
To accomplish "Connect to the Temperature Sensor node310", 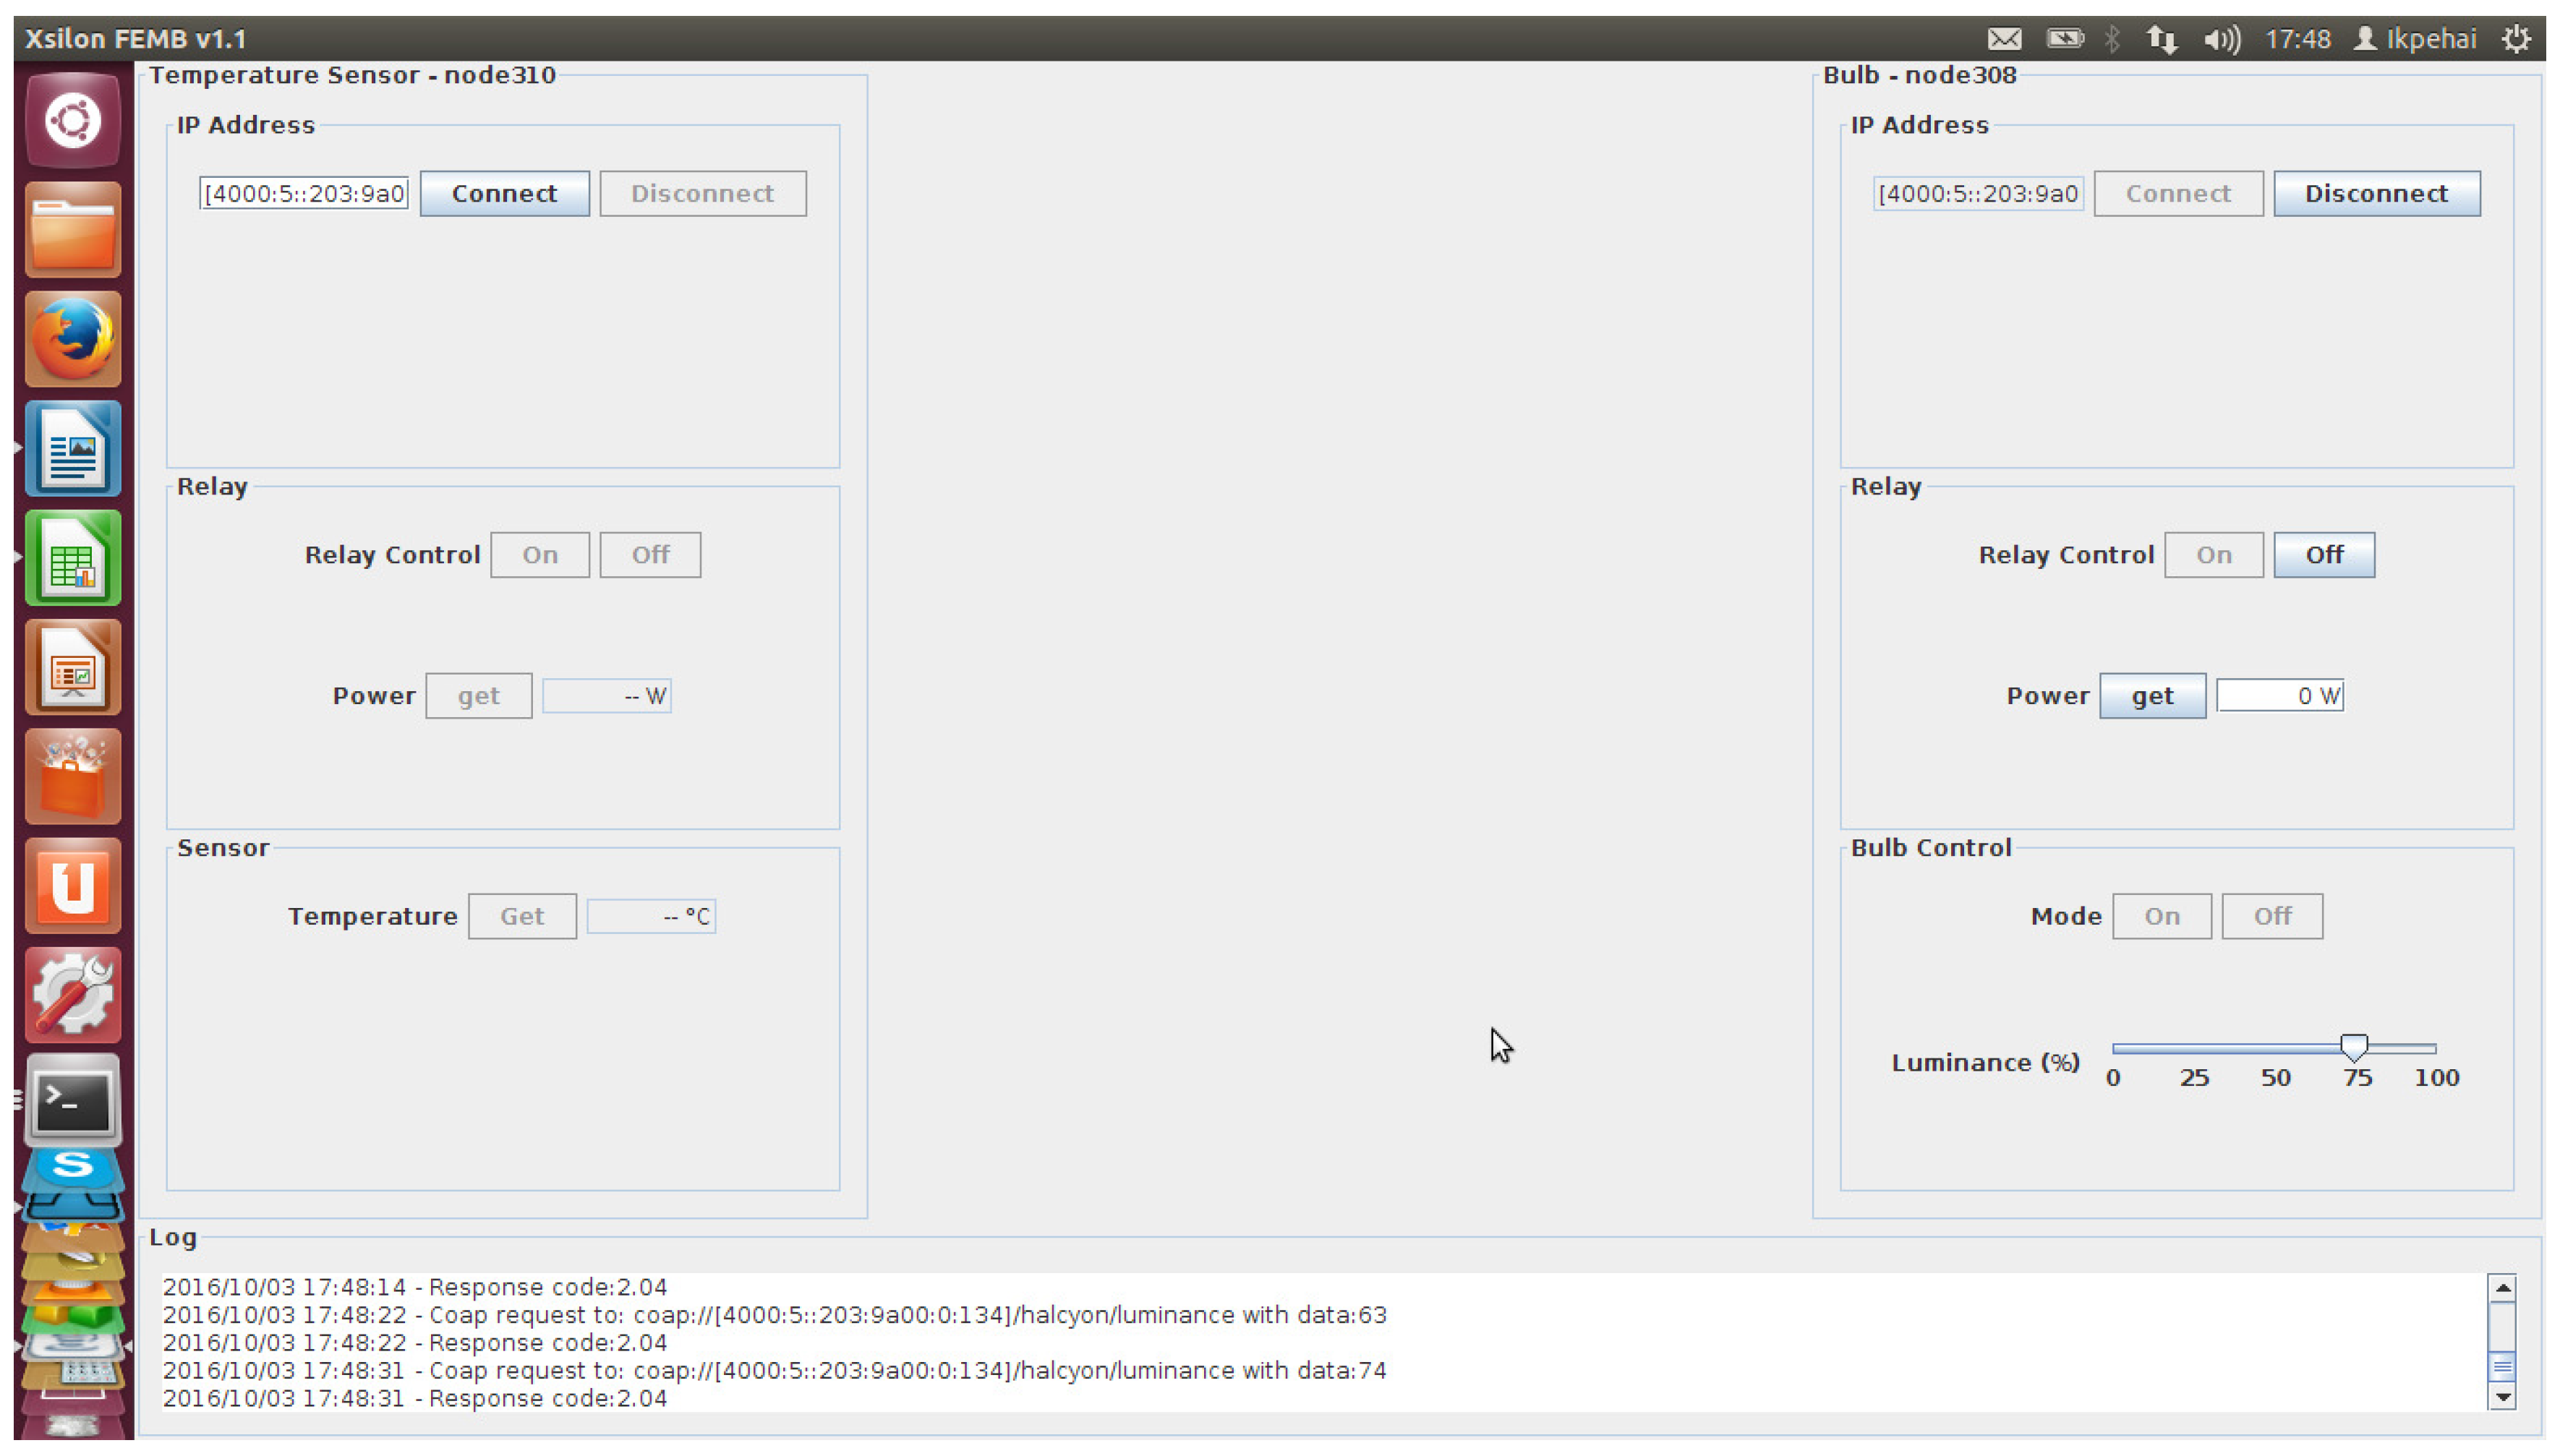I will (x=504, y=194).
